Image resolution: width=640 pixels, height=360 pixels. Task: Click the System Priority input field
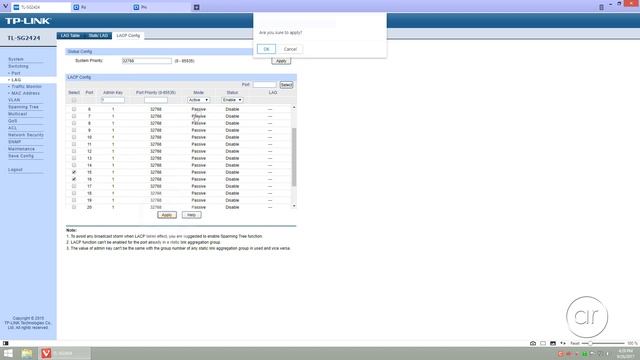click(x=147, y=61)
